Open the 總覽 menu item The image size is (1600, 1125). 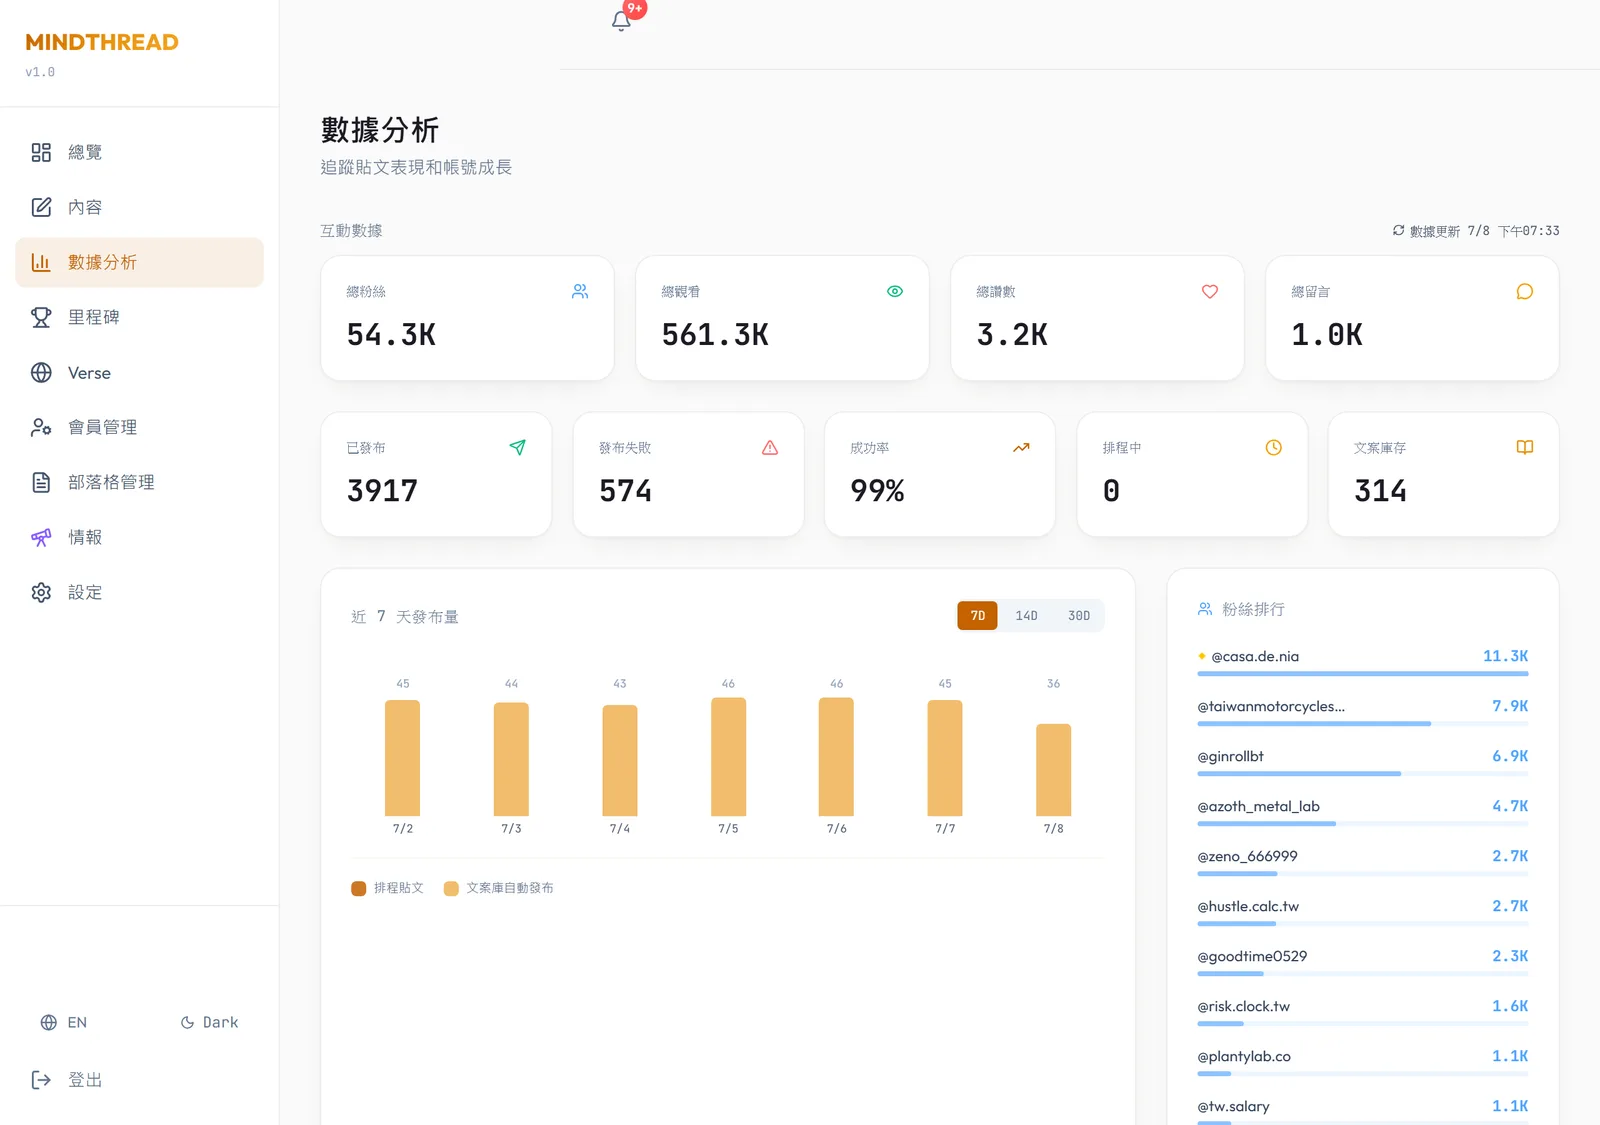tap(139, 152)
